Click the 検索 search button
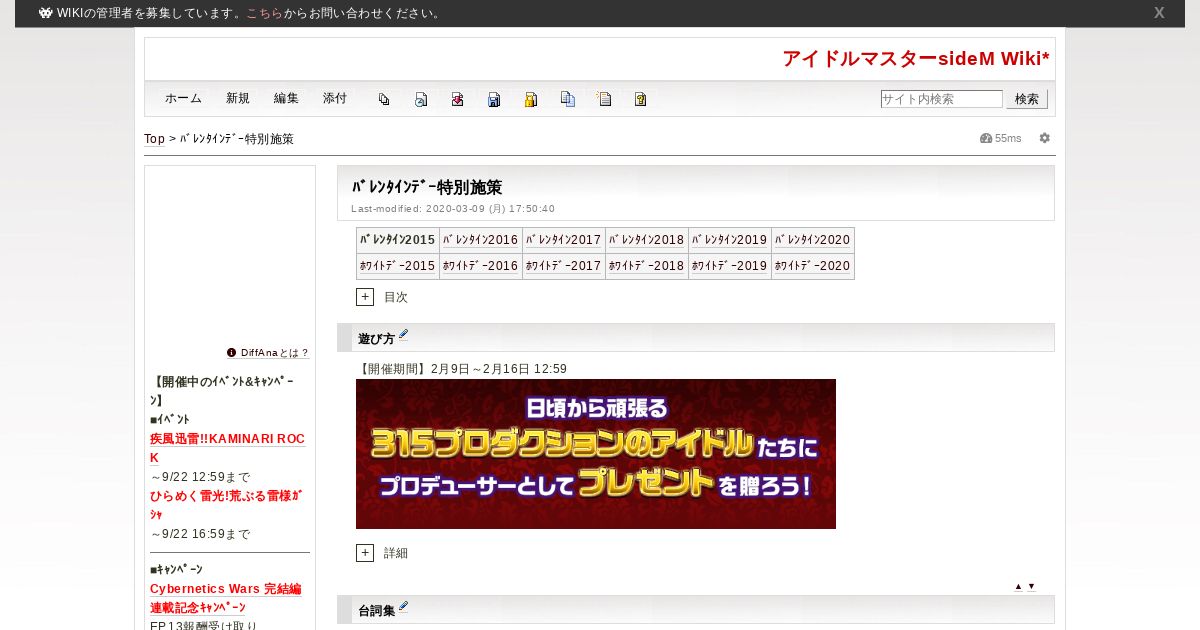The image size is (1200, 630). click(x=1027, y=99)
